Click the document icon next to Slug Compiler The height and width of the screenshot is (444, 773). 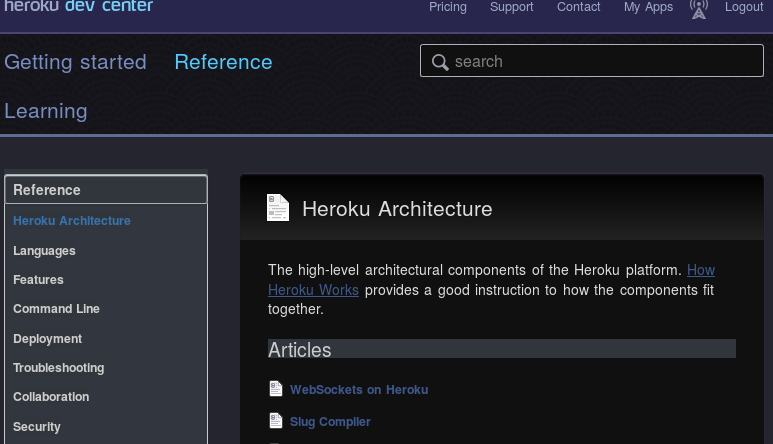(x=276, y=421)
